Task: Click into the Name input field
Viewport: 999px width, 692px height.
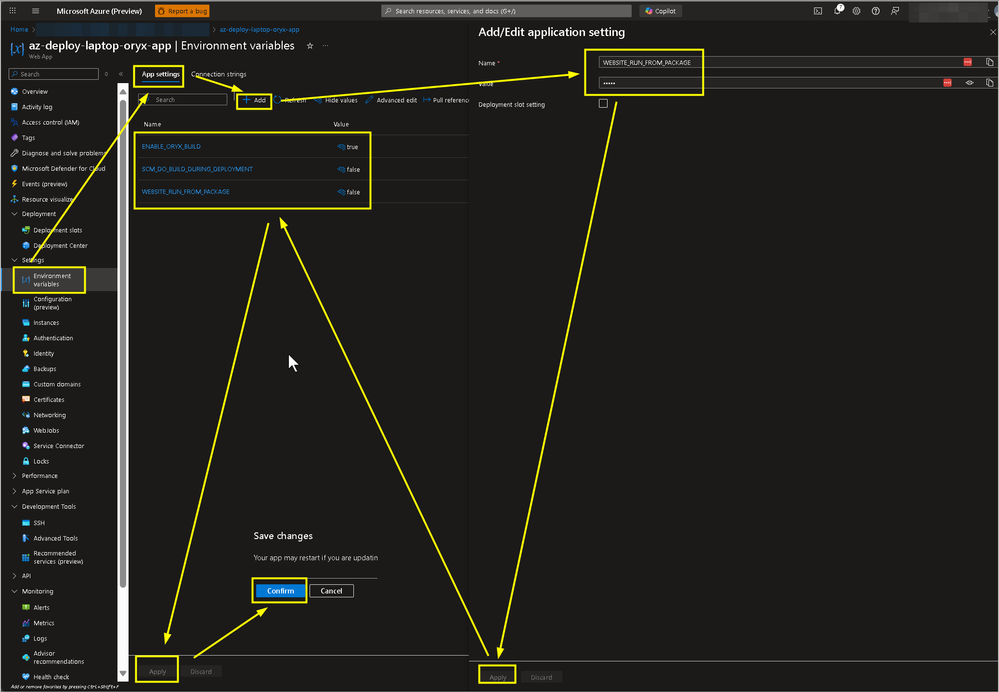Action: point(780,62)
